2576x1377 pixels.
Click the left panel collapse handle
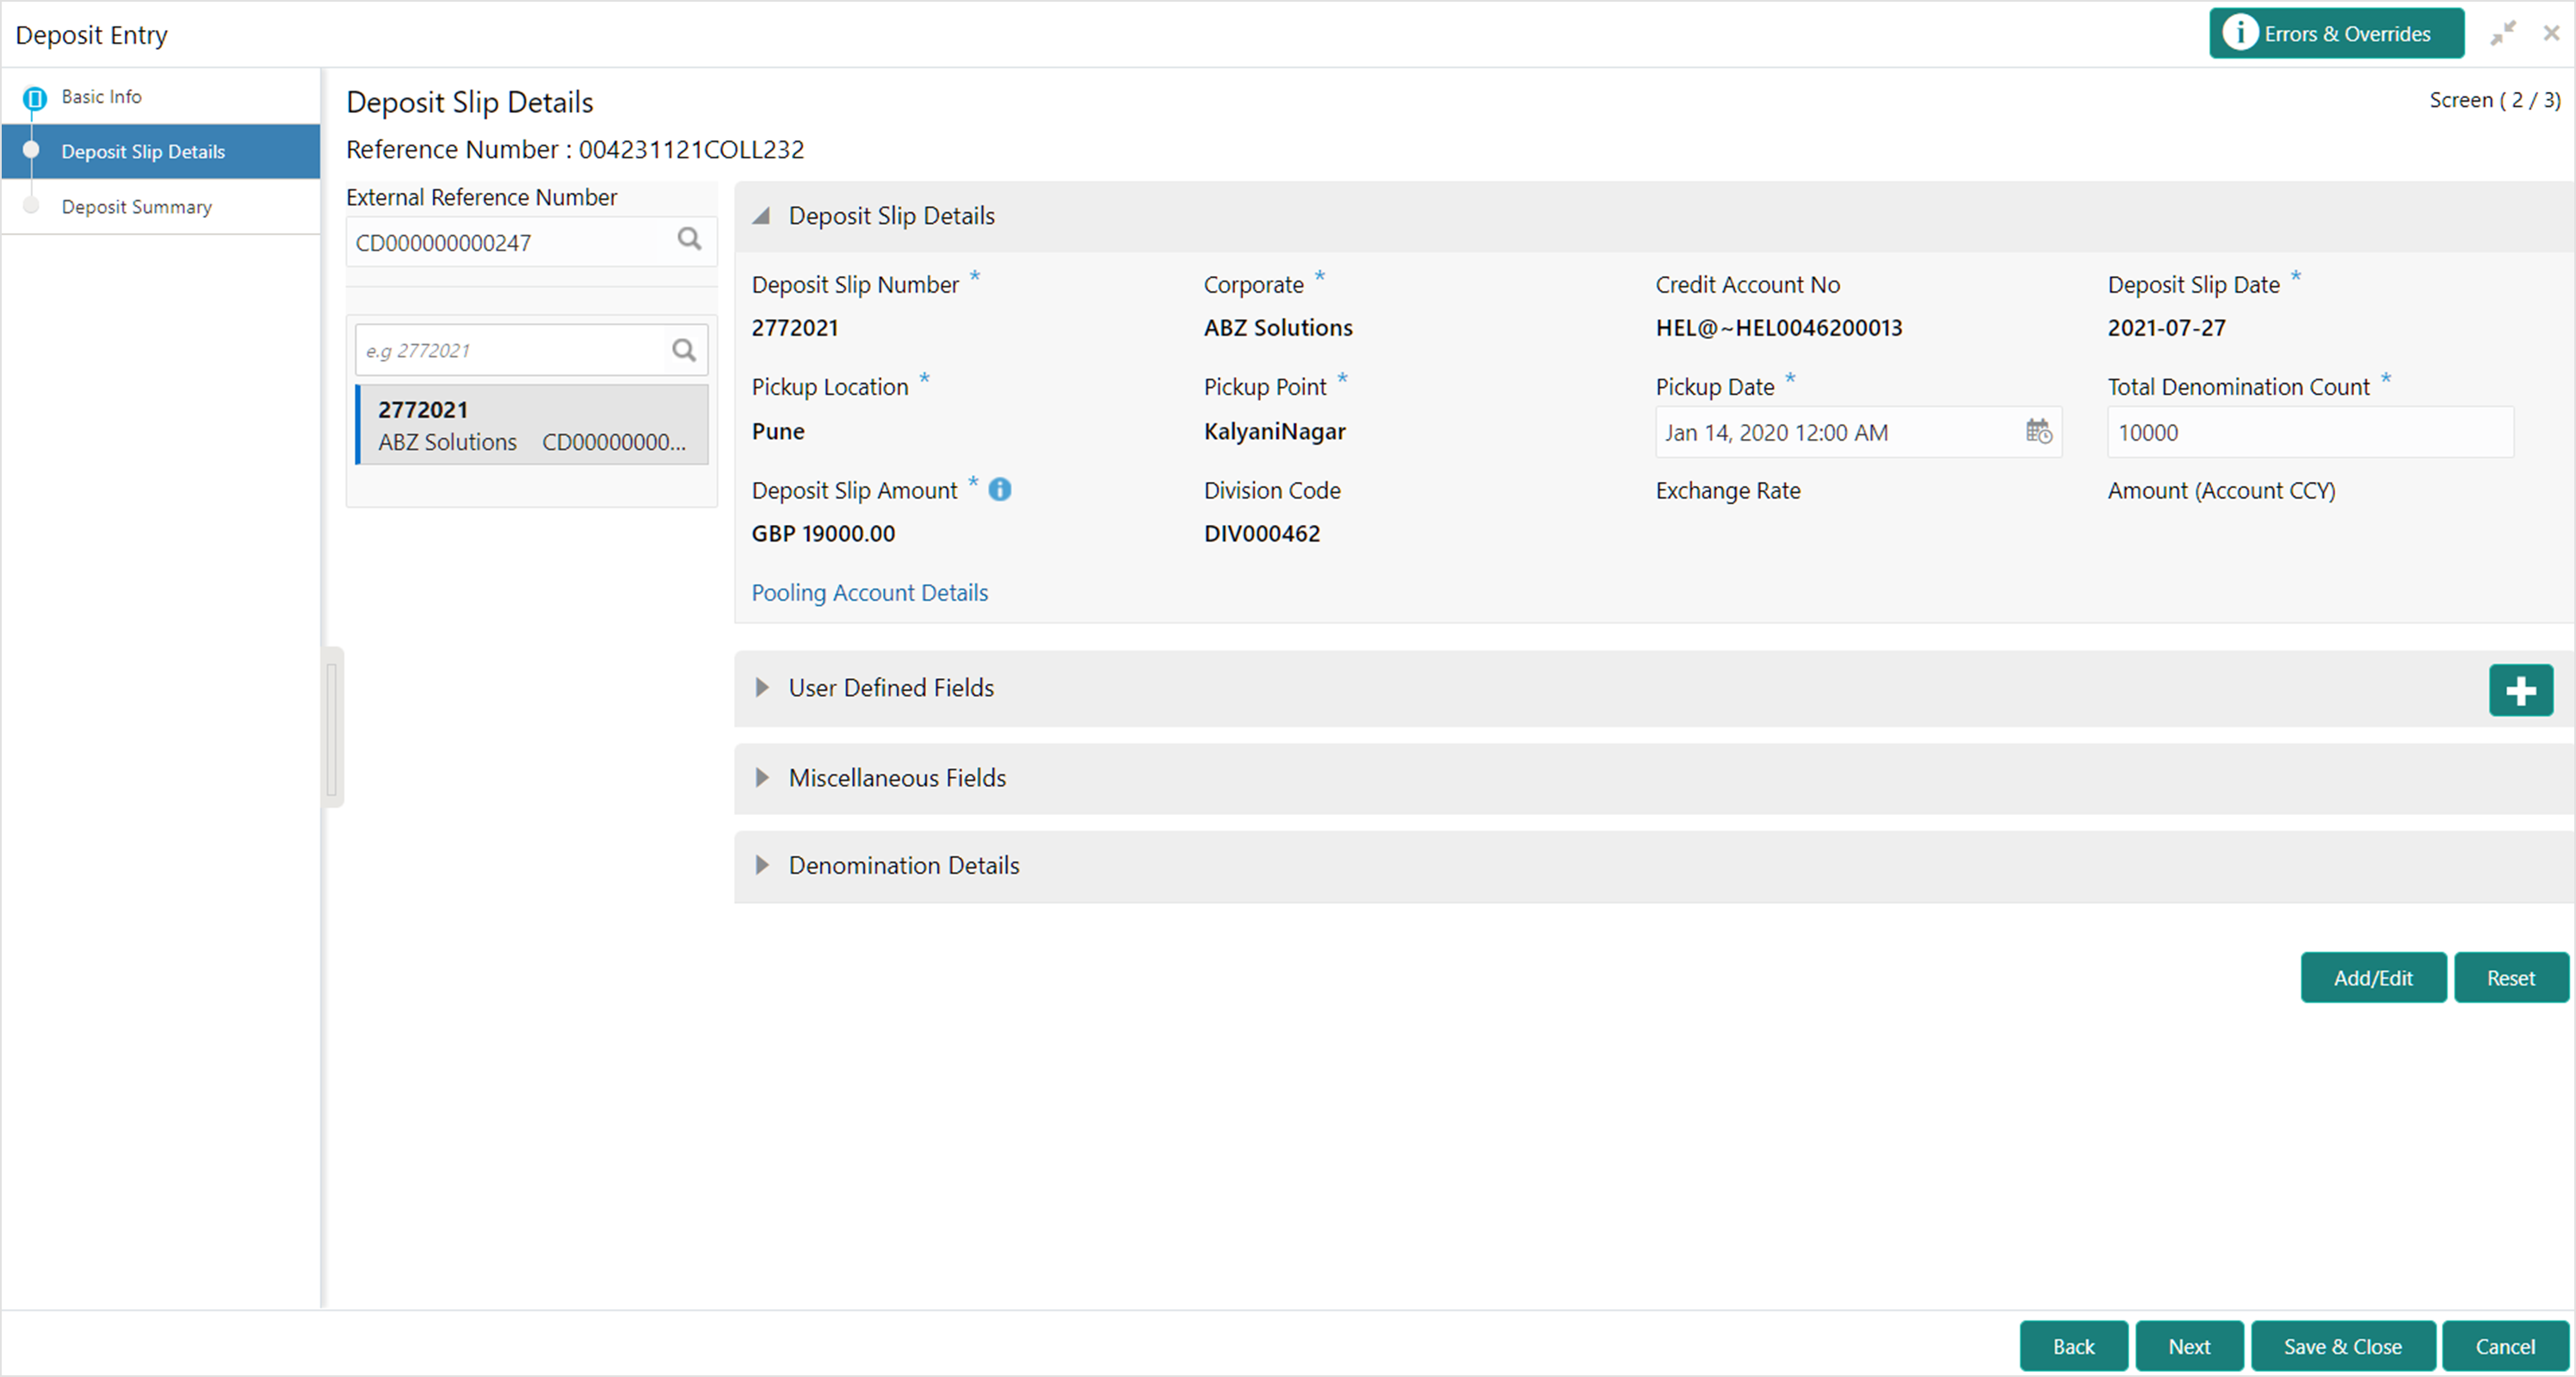coord(333,727)
